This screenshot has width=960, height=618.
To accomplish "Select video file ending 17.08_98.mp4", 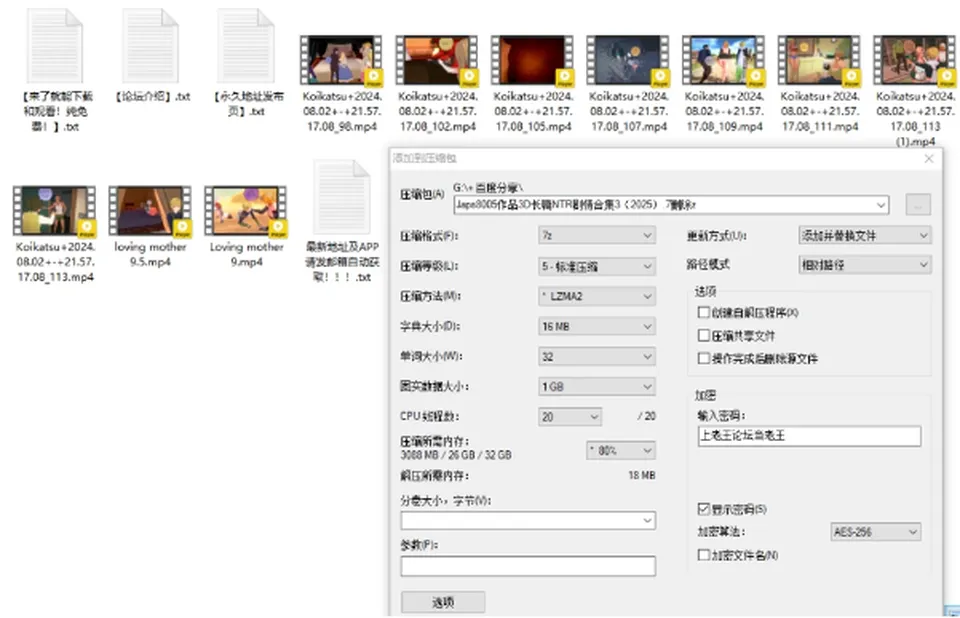I will click(341, 60).
